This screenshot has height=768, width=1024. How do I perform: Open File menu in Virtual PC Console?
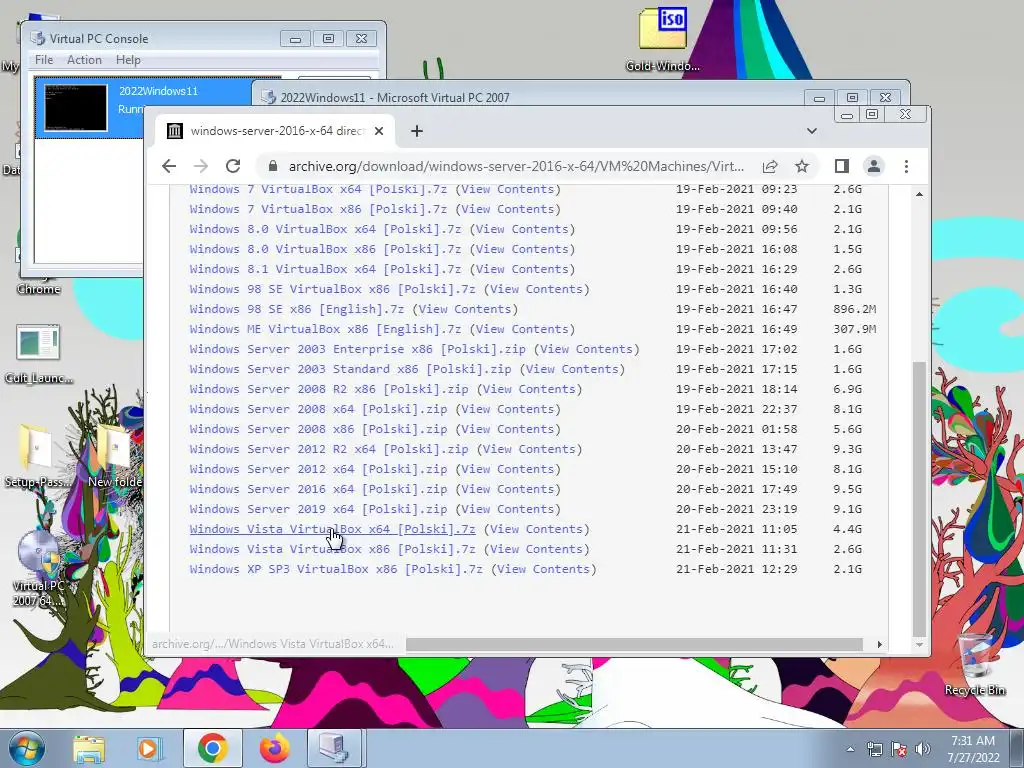[x=44, y=60]
